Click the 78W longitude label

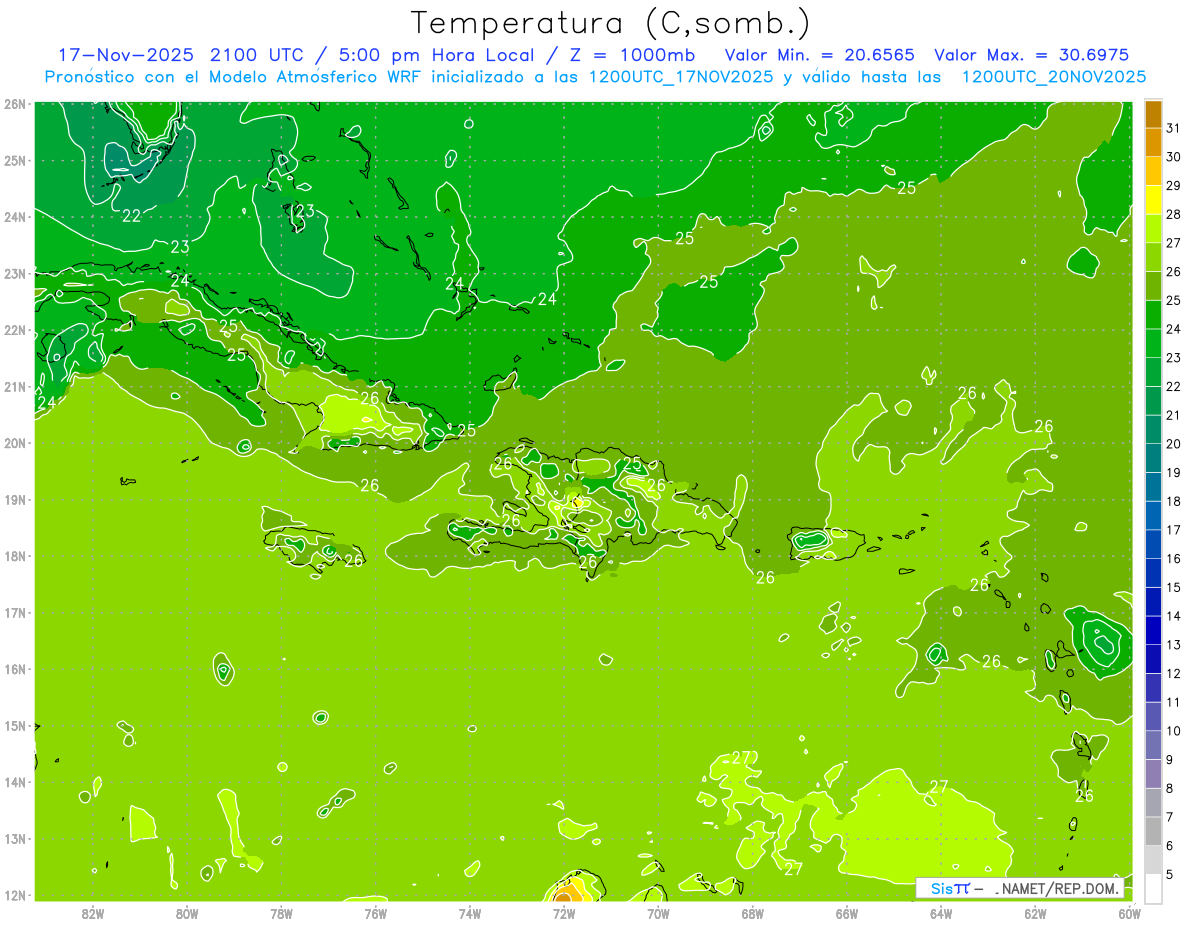[281, 914]
